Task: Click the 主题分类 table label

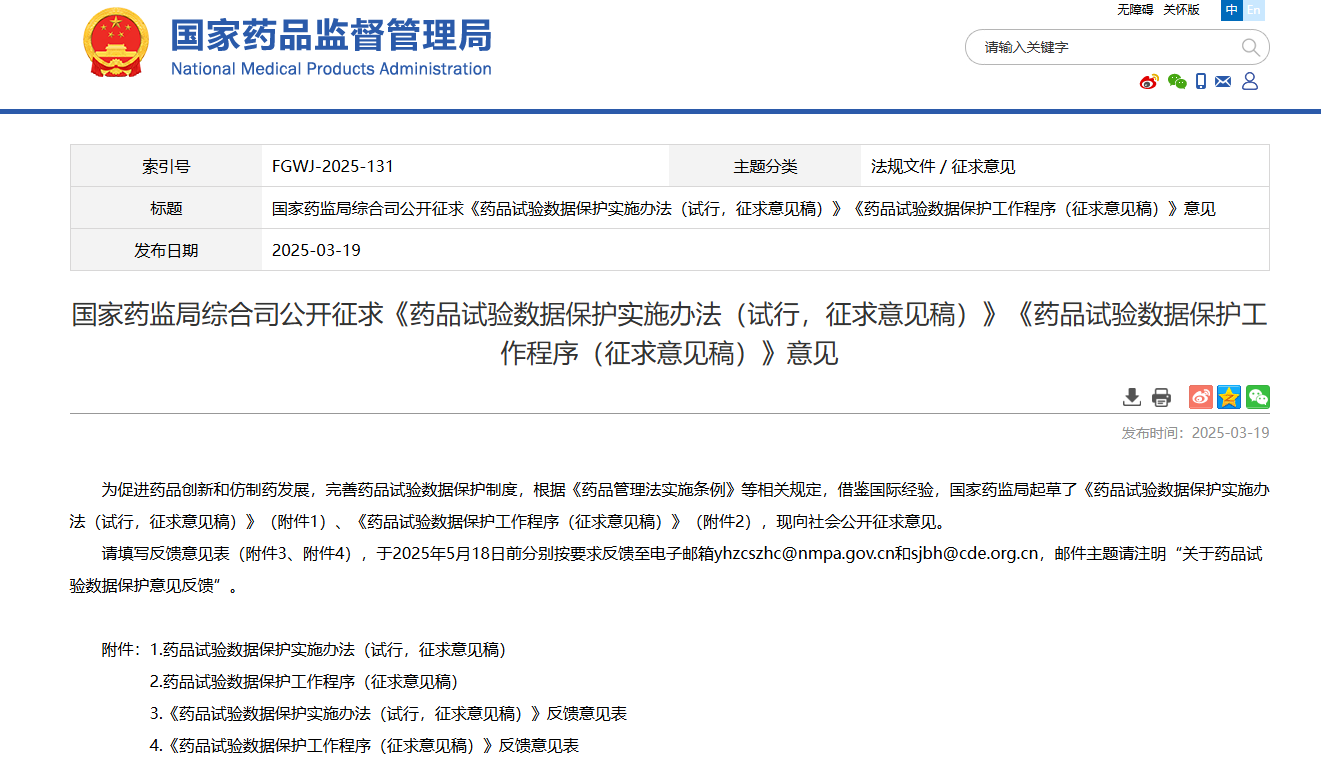Action: 765,167
